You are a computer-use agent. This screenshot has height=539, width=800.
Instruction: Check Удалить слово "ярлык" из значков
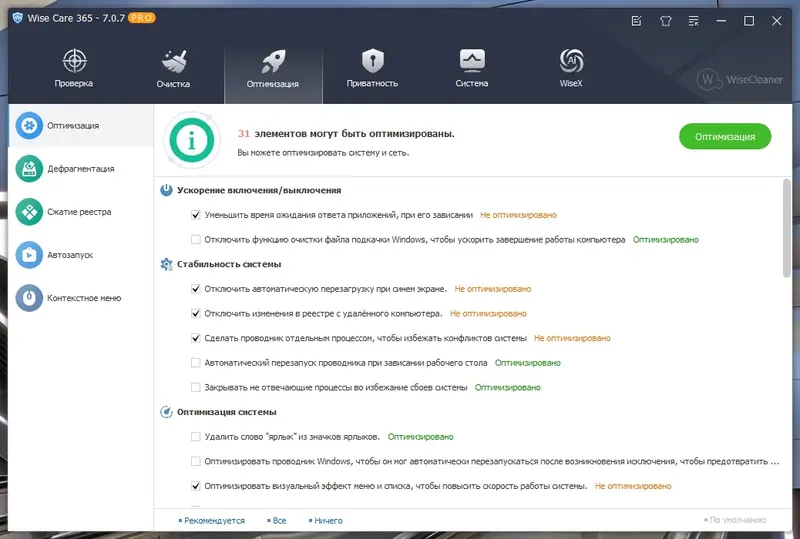click(195, 437)
